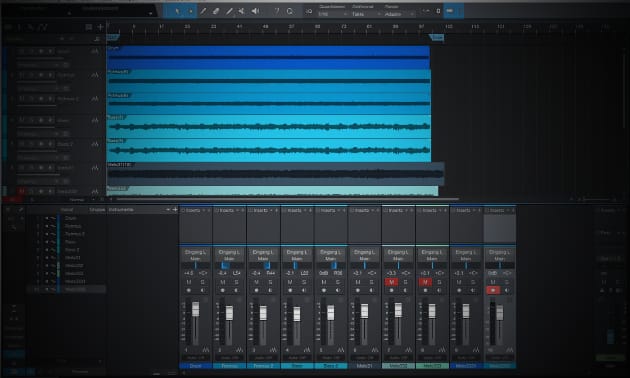The image size is (630, 378).
Task: Click the Rythmus channel pan slider
Action: tap(229, 266)
